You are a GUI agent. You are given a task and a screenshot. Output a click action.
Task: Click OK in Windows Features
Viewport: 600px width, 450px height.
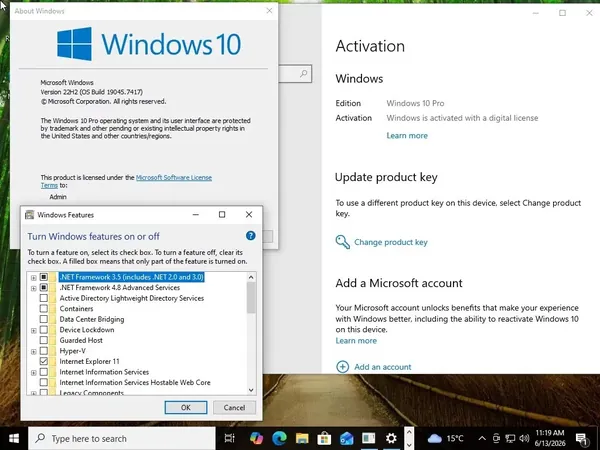[186, 408]
